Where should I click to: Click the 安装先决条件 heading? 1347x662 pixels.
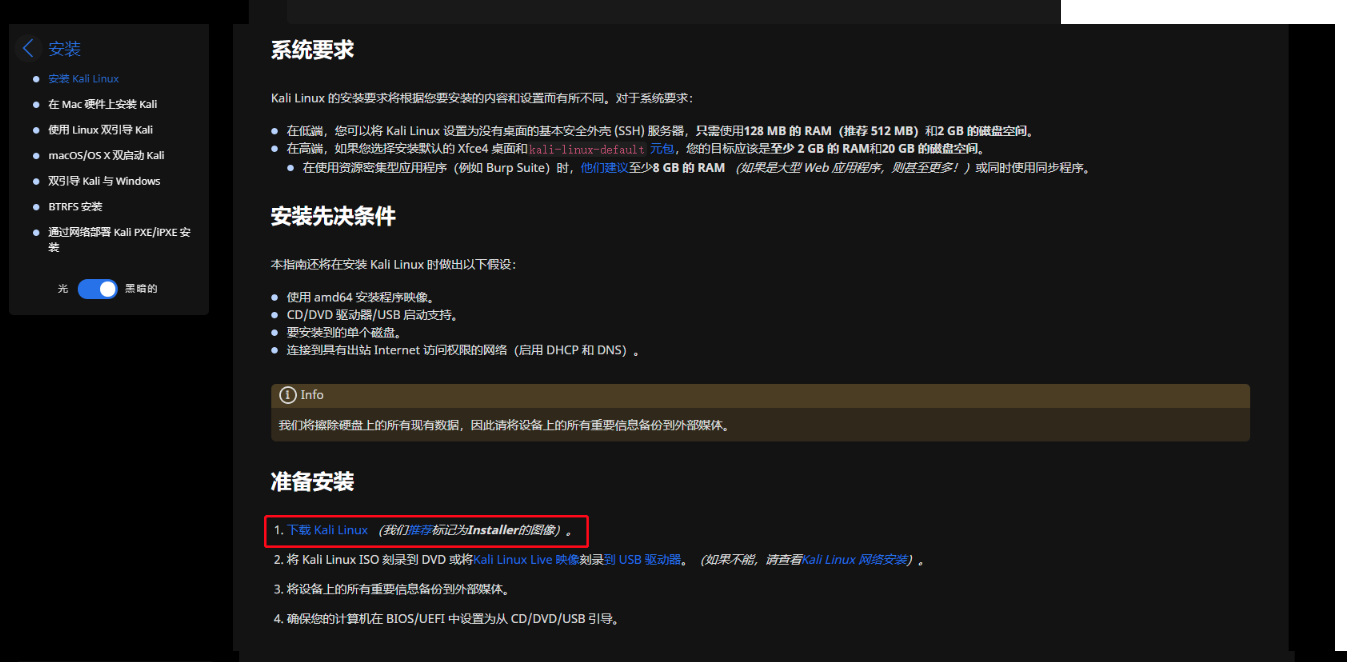click(333, 217)
